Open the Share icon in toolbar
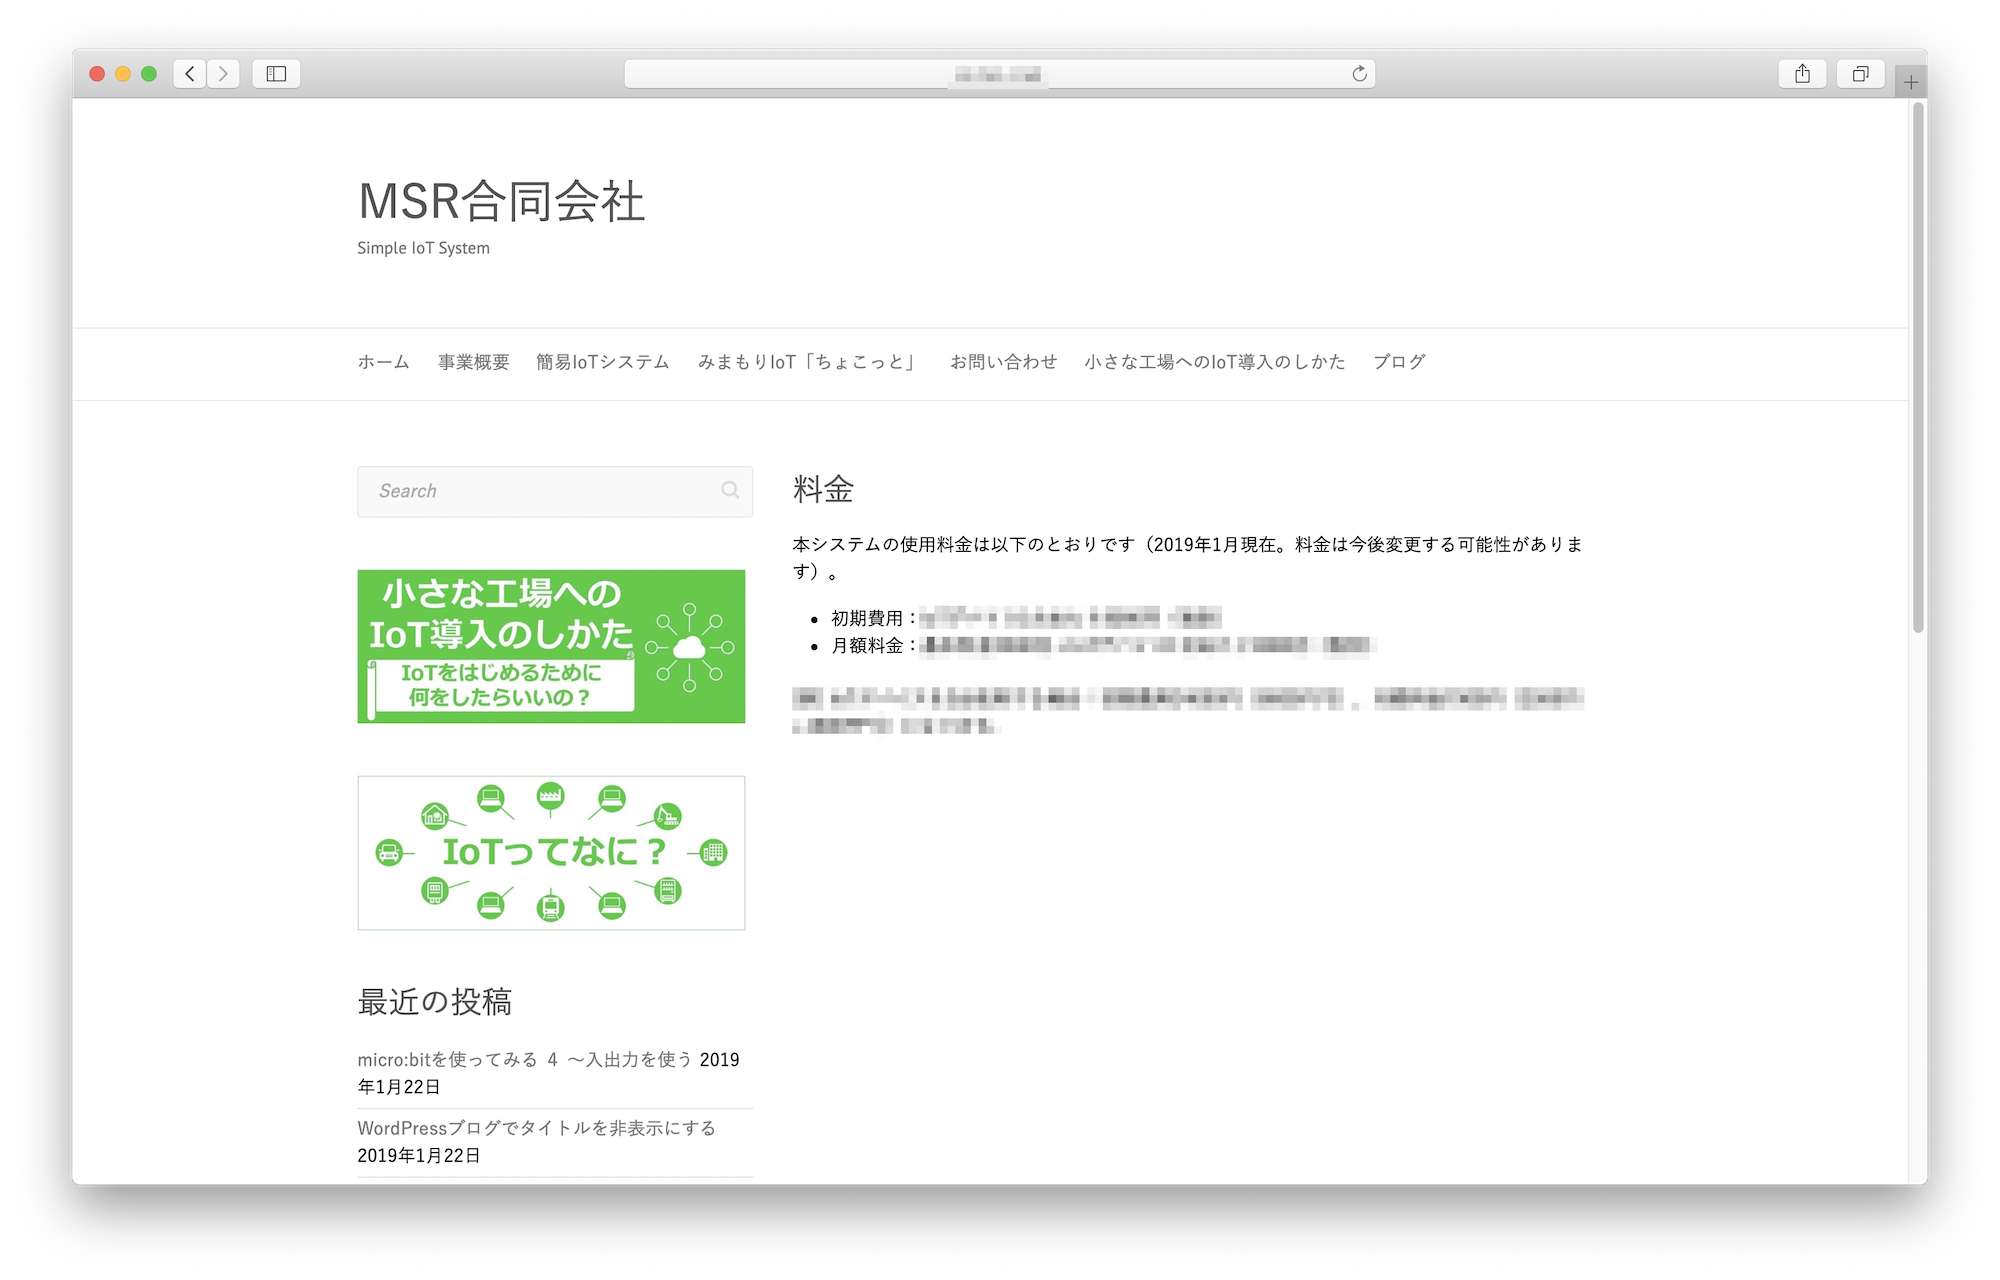Viewport: 2000px width, 1280px height. coord(1802,74)
